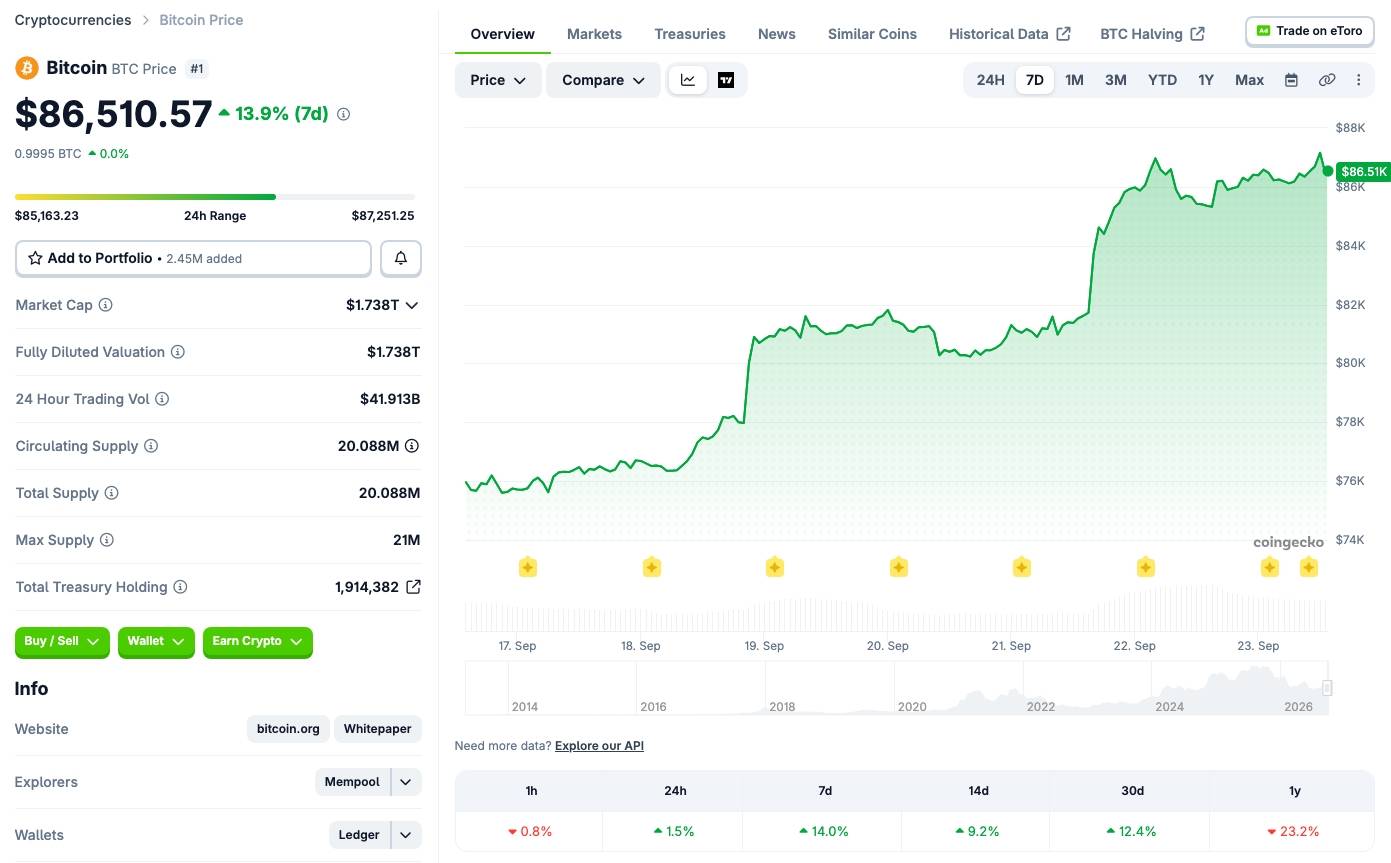Switch to the News tab
The height and width of the screenshot is (863, 1391).
(777, 34)
